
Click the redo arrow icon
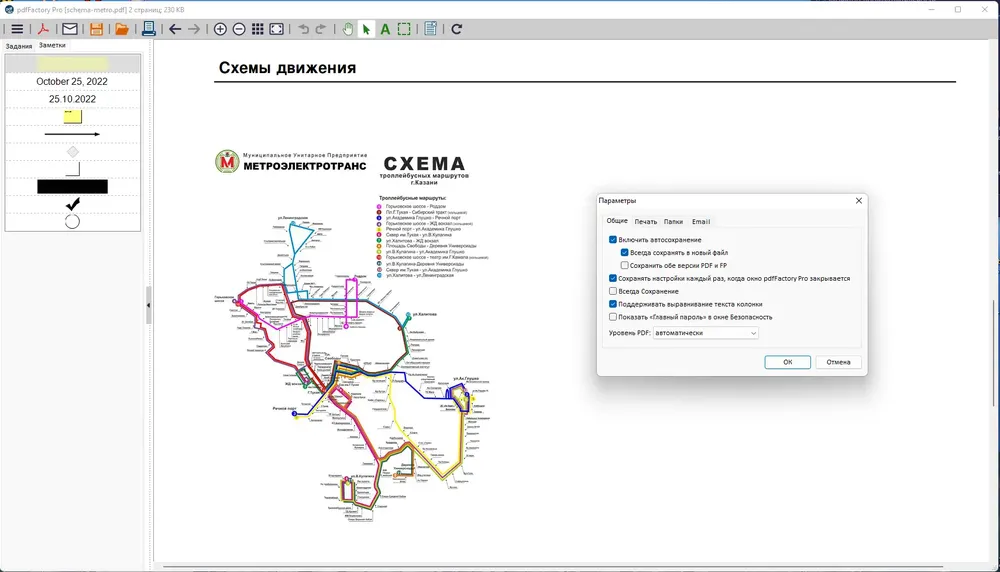click(x=320, y=29)
